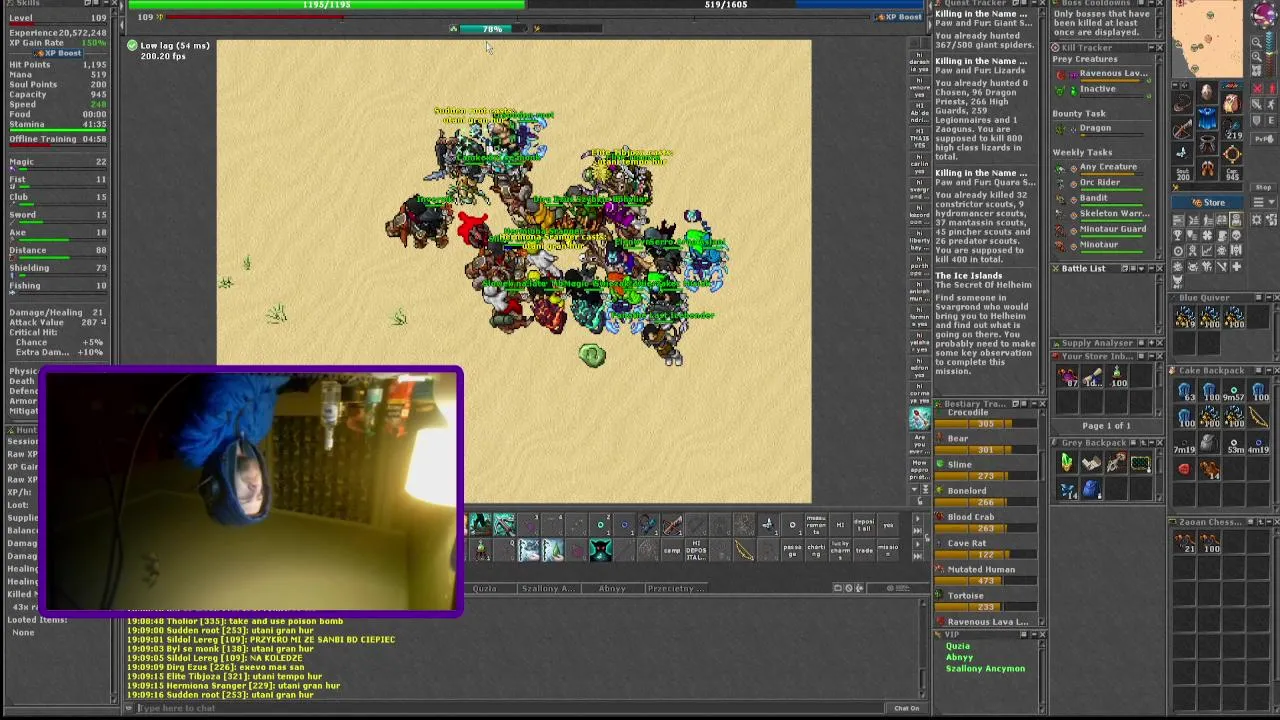Expand the Supply Analyser panel
Screen dimensions: 1280x720
[1151, 343]
